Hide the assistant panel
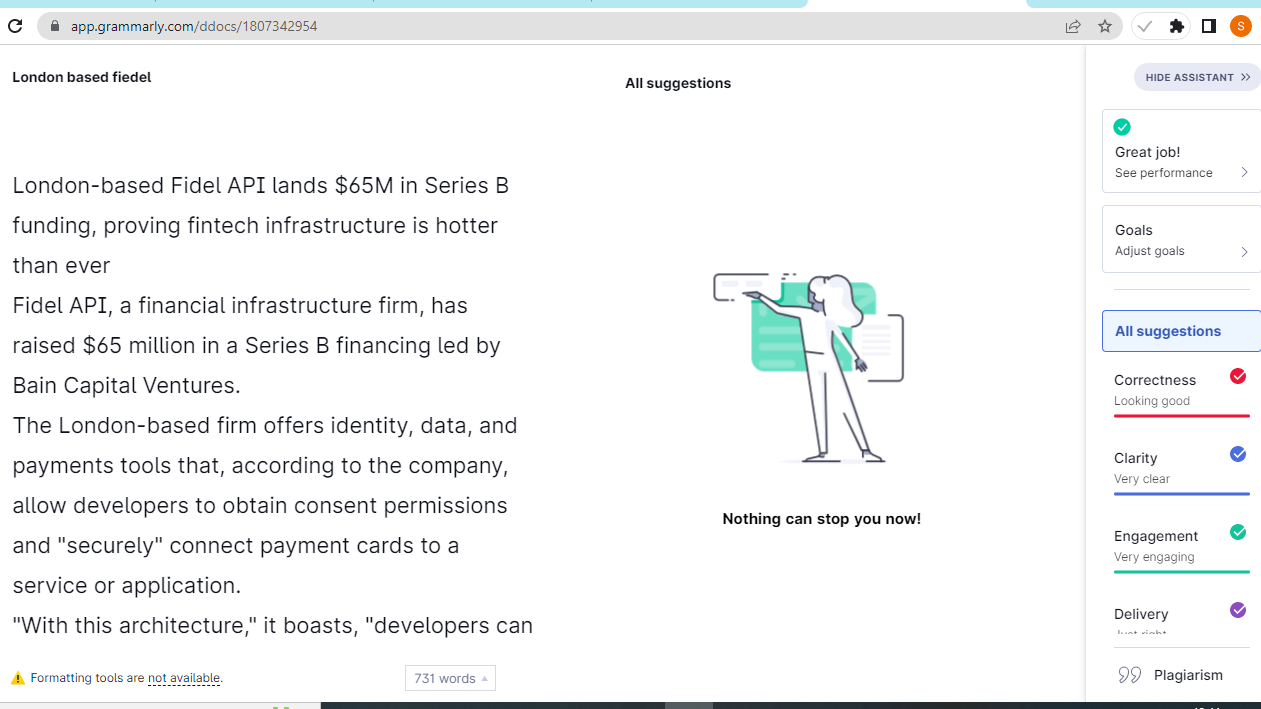The width and height of the screenshot is (1261, 709). (x=1197, y=77)
